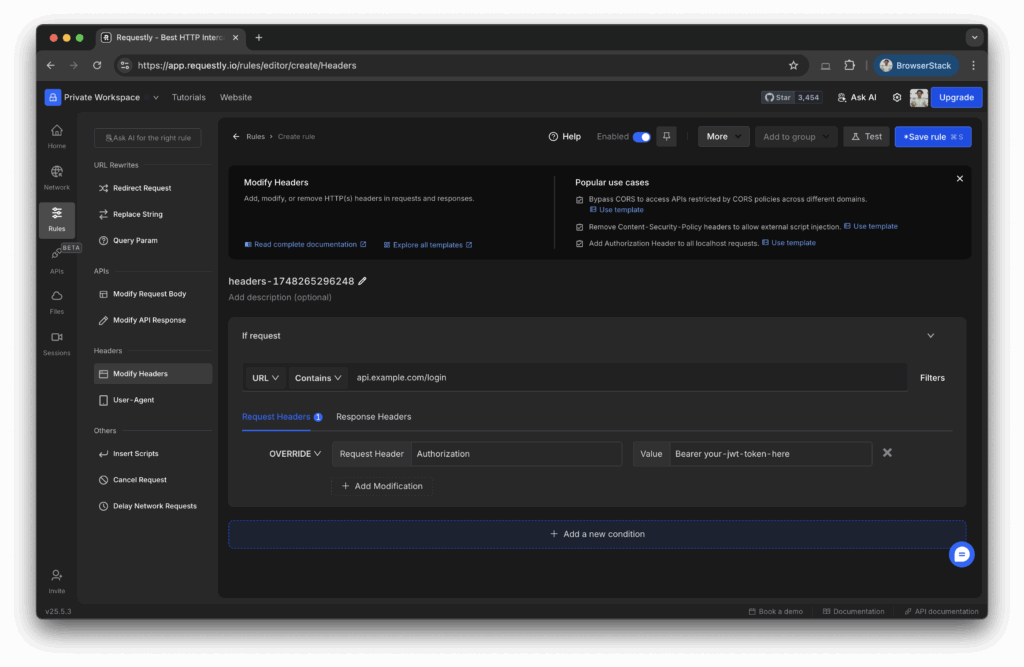Open the Files section in sidebar

(57, 302)
